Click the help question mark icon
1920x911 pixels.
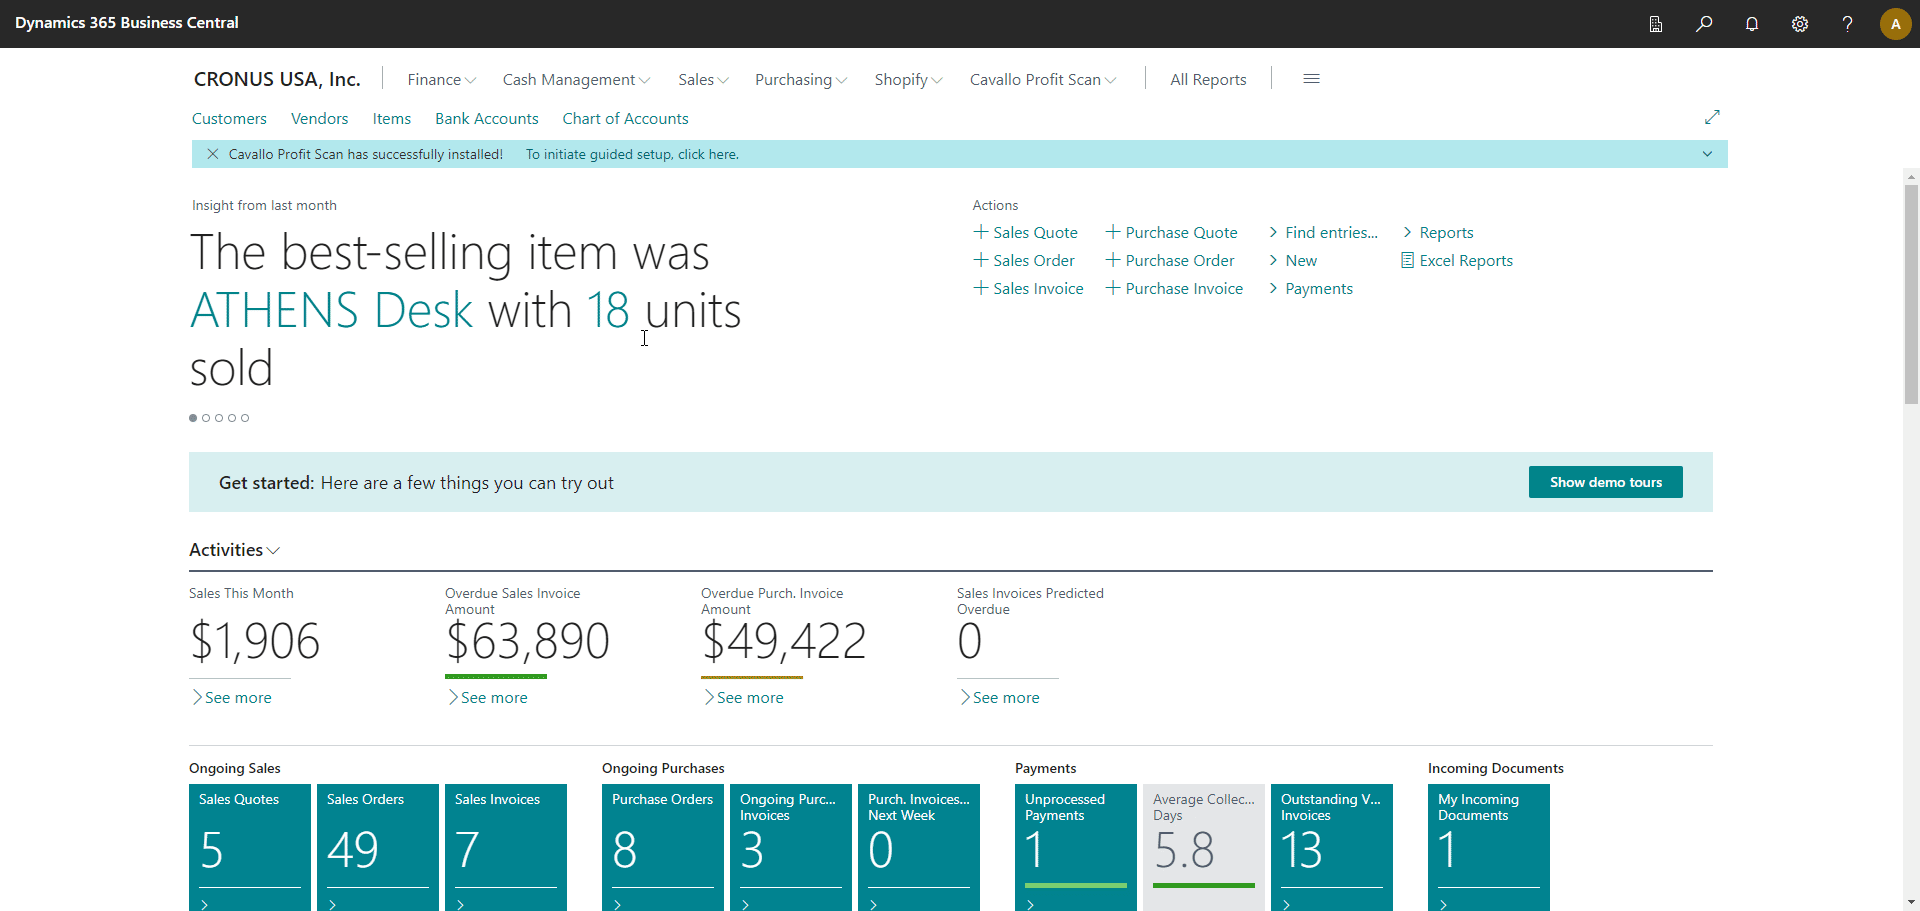(1847, 24)
